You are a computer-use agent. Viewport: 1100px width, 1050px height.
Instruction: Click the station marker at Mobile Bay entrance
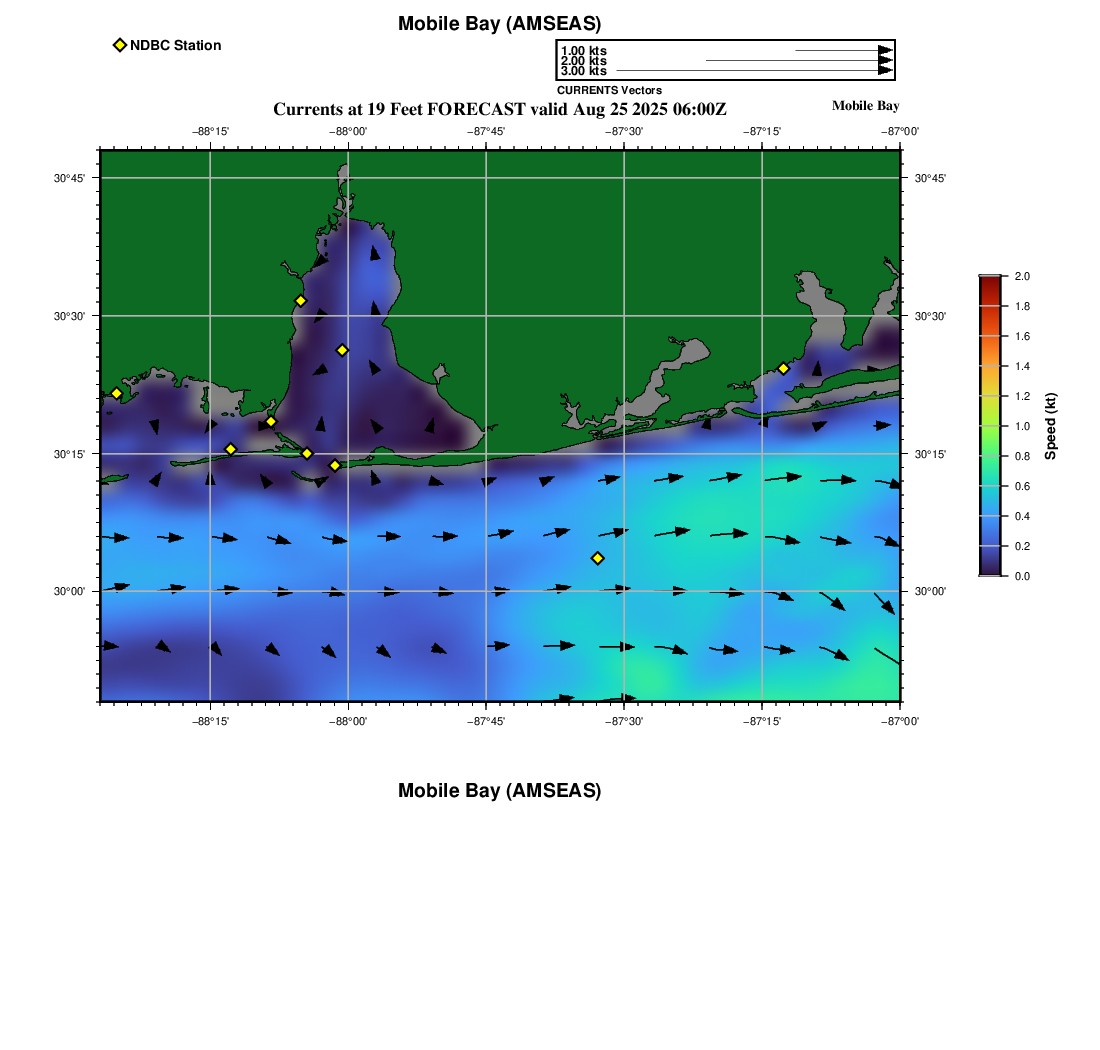point(335,465)
